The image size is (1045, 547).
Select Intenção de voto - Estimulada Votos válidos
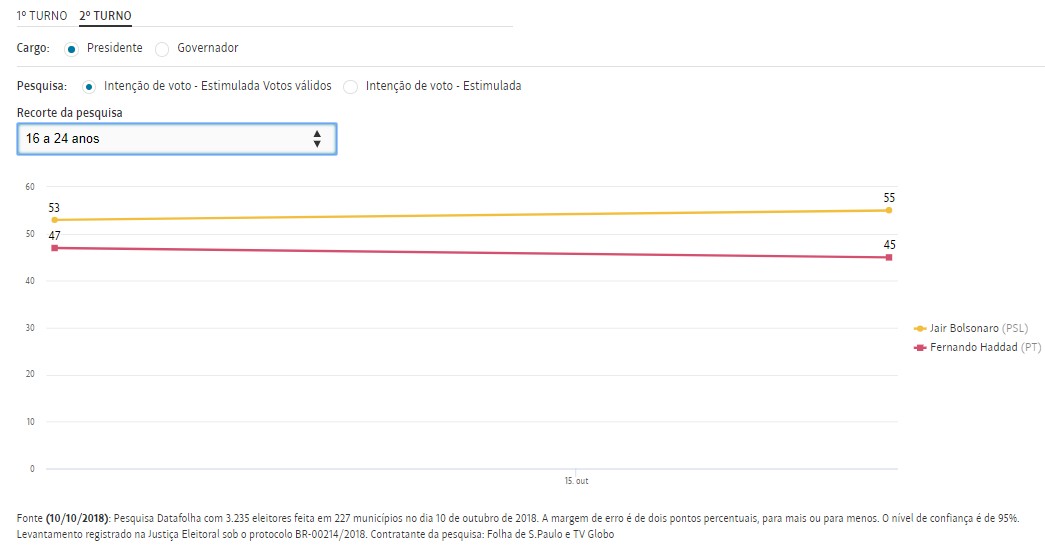coord(89,87)
